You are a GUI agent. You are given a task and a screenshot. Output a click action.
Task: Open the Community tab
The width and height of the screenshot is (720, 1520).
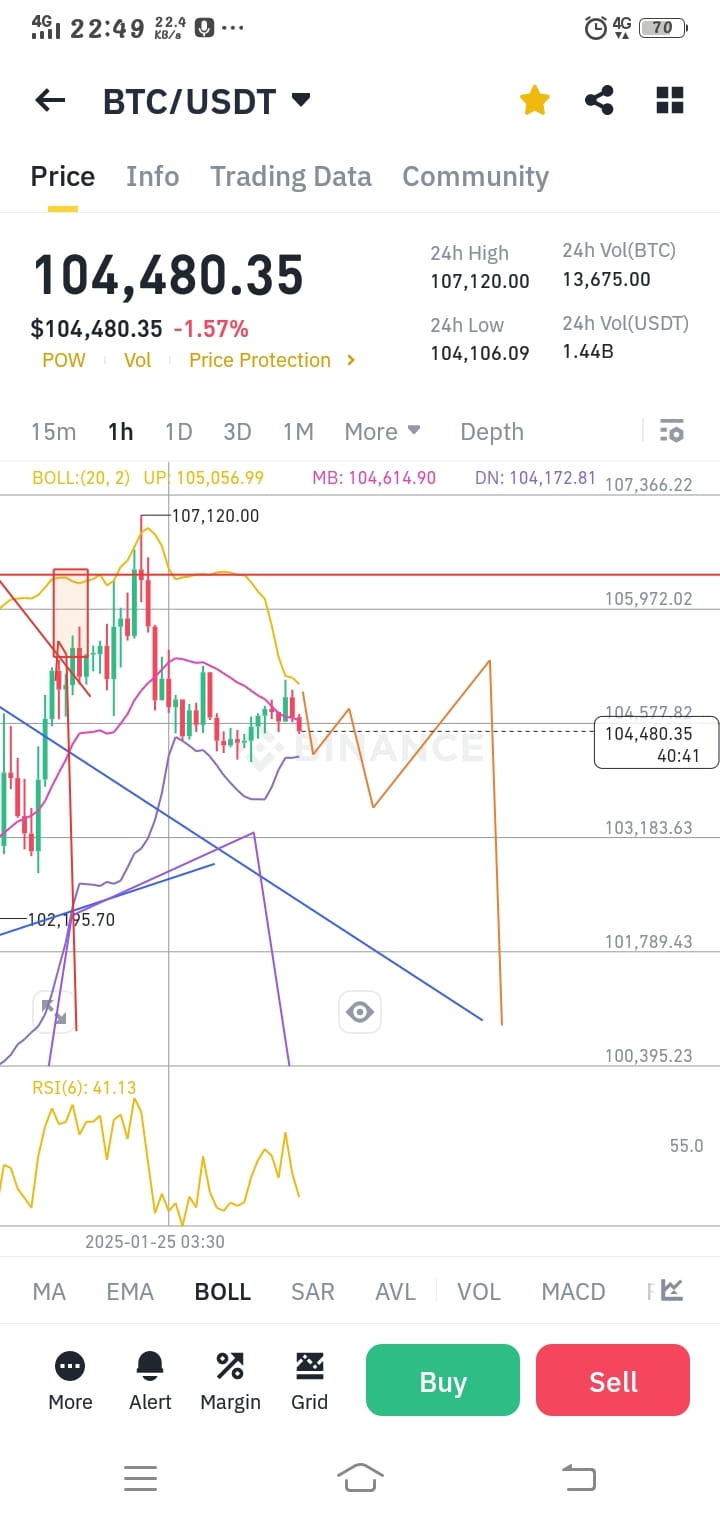(x=475, y=177)
